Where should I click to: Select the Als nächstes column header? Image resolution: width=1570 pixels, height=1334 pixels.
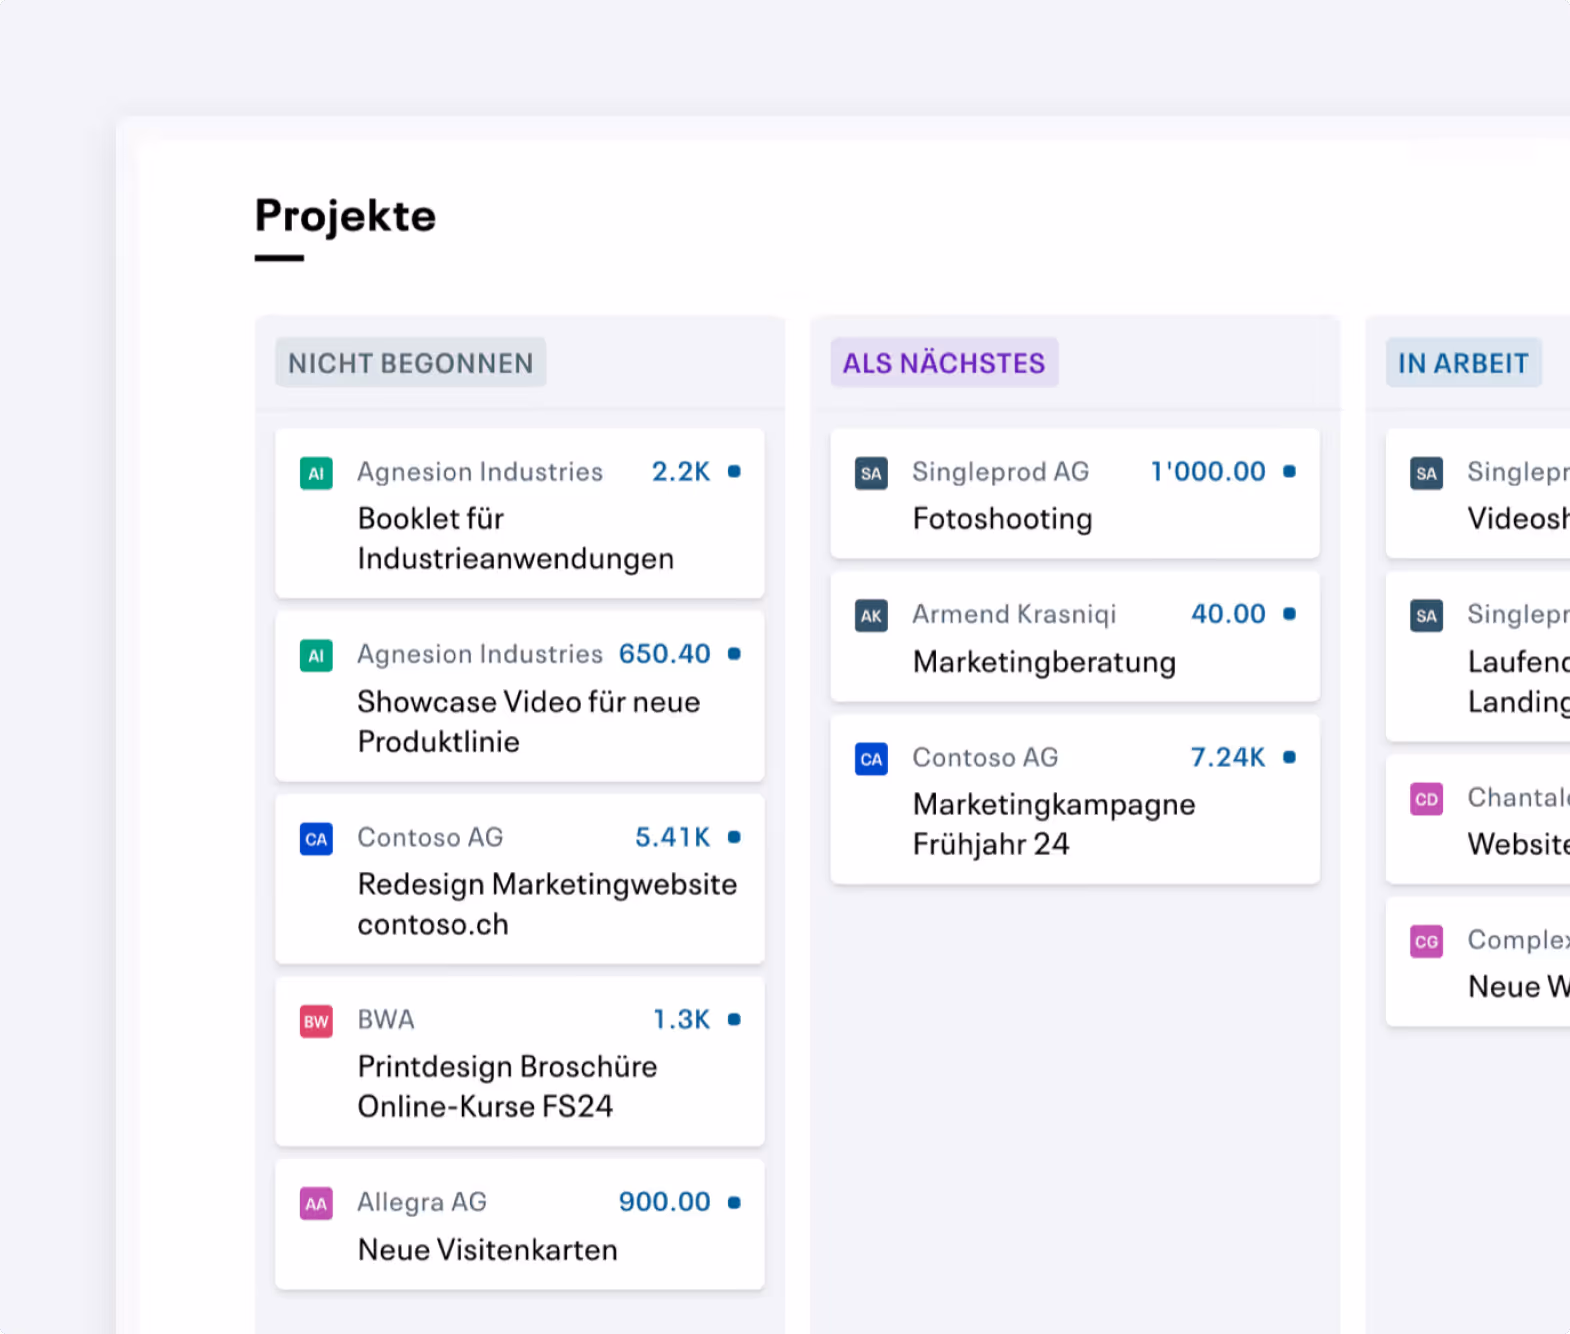click(944, 363)
